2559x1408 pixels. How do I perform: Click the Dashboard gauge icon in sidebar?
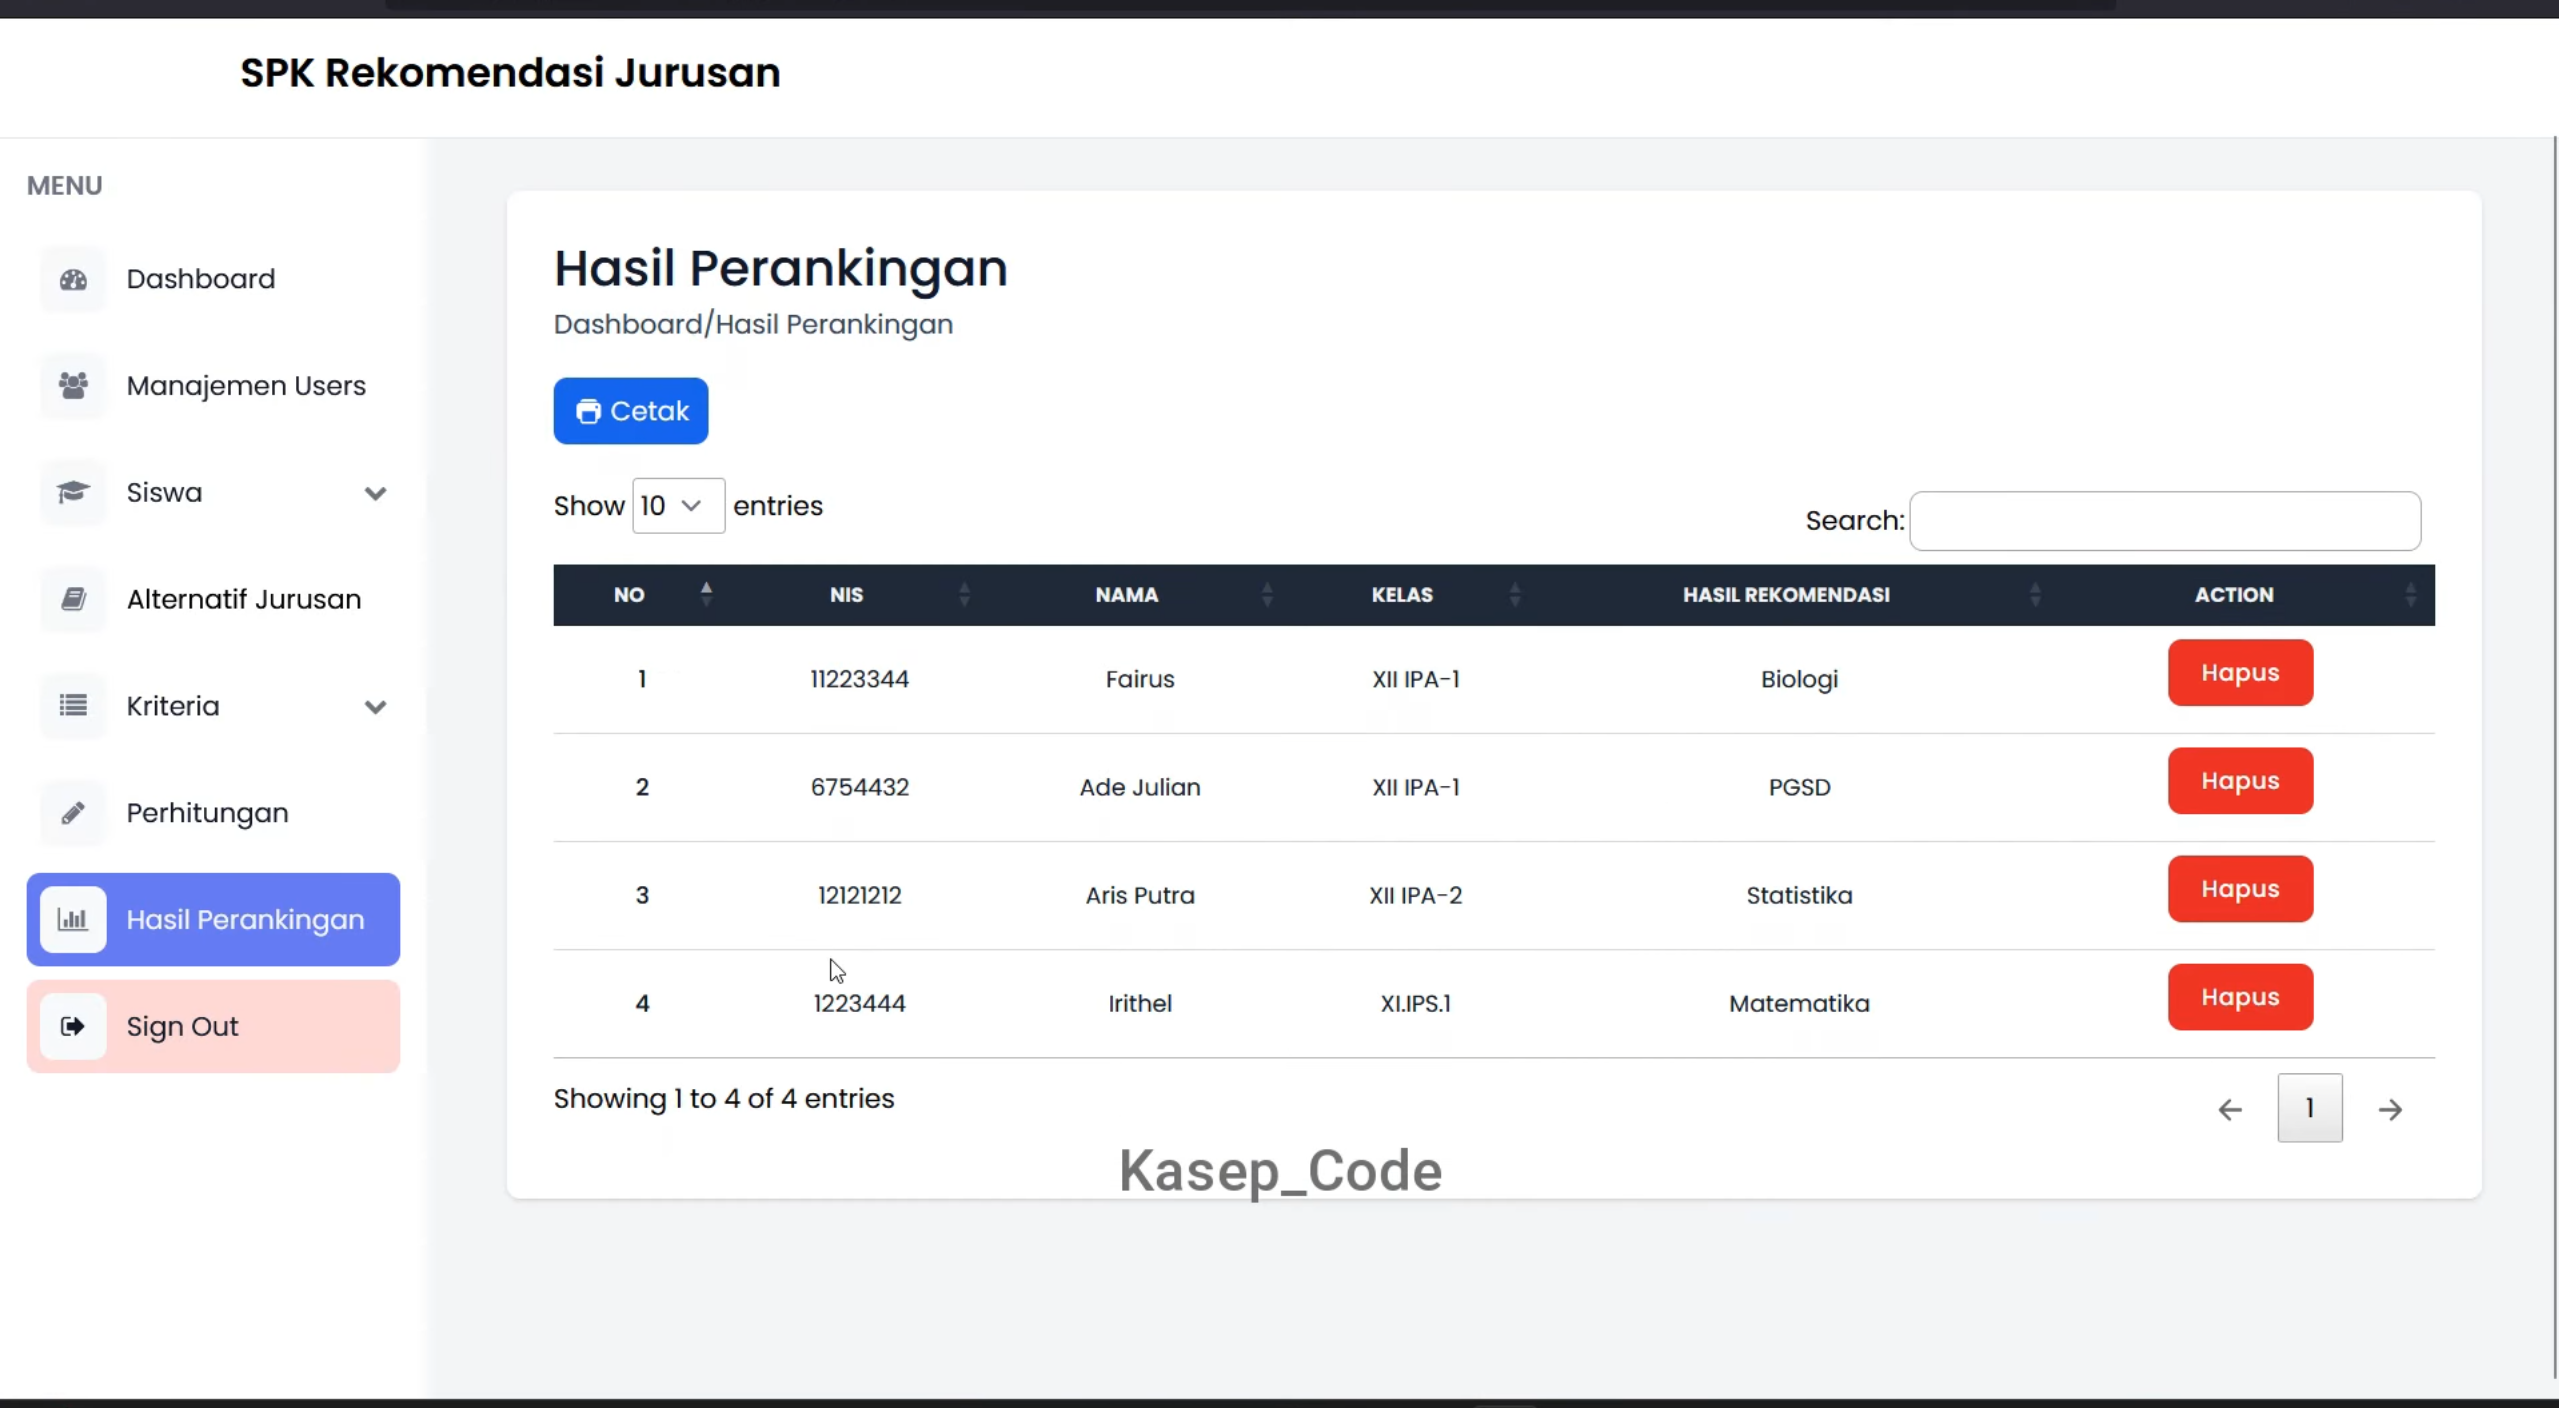point(73,279)
